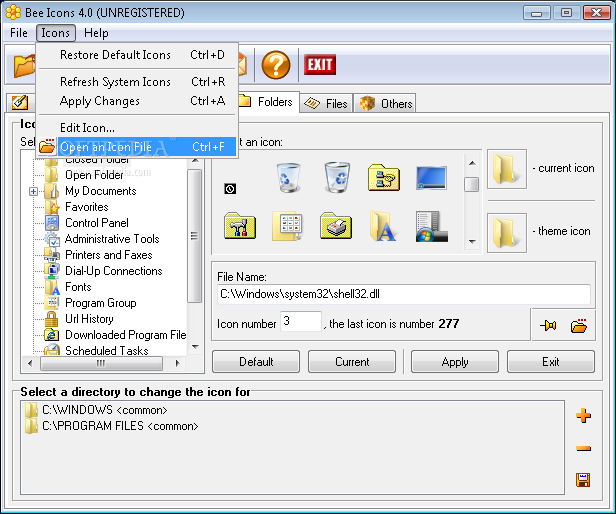This screenshot has height=514, width=616.
Task: Select the small black clock icon
Action: coord(230,189)
